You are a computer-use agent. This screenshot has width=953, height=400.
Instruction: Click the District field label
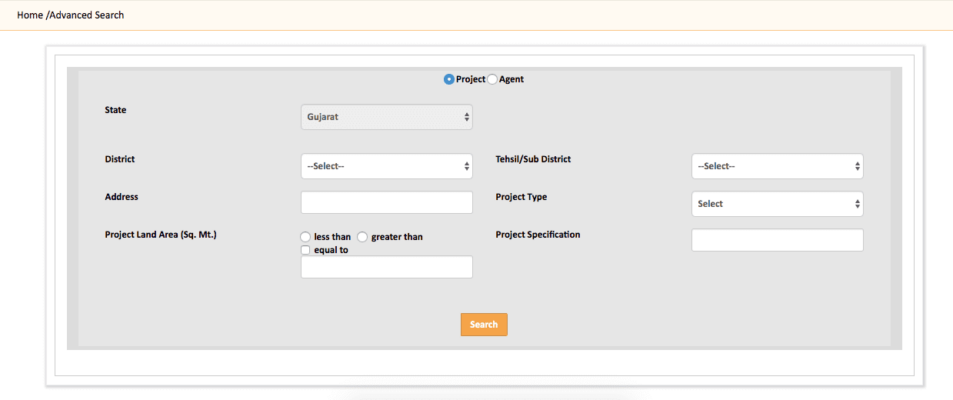tap(120, 159)
